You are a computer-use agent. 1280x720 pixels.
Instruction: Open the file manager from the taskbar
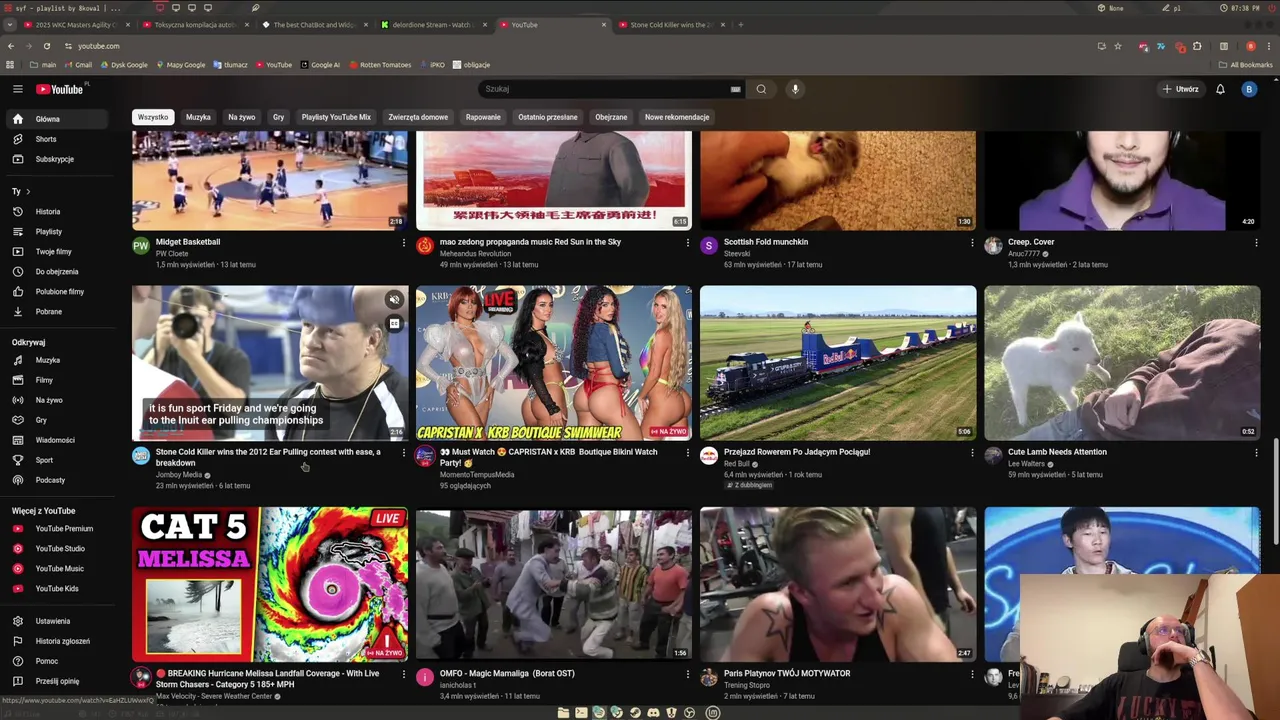(x=563, y=713)
